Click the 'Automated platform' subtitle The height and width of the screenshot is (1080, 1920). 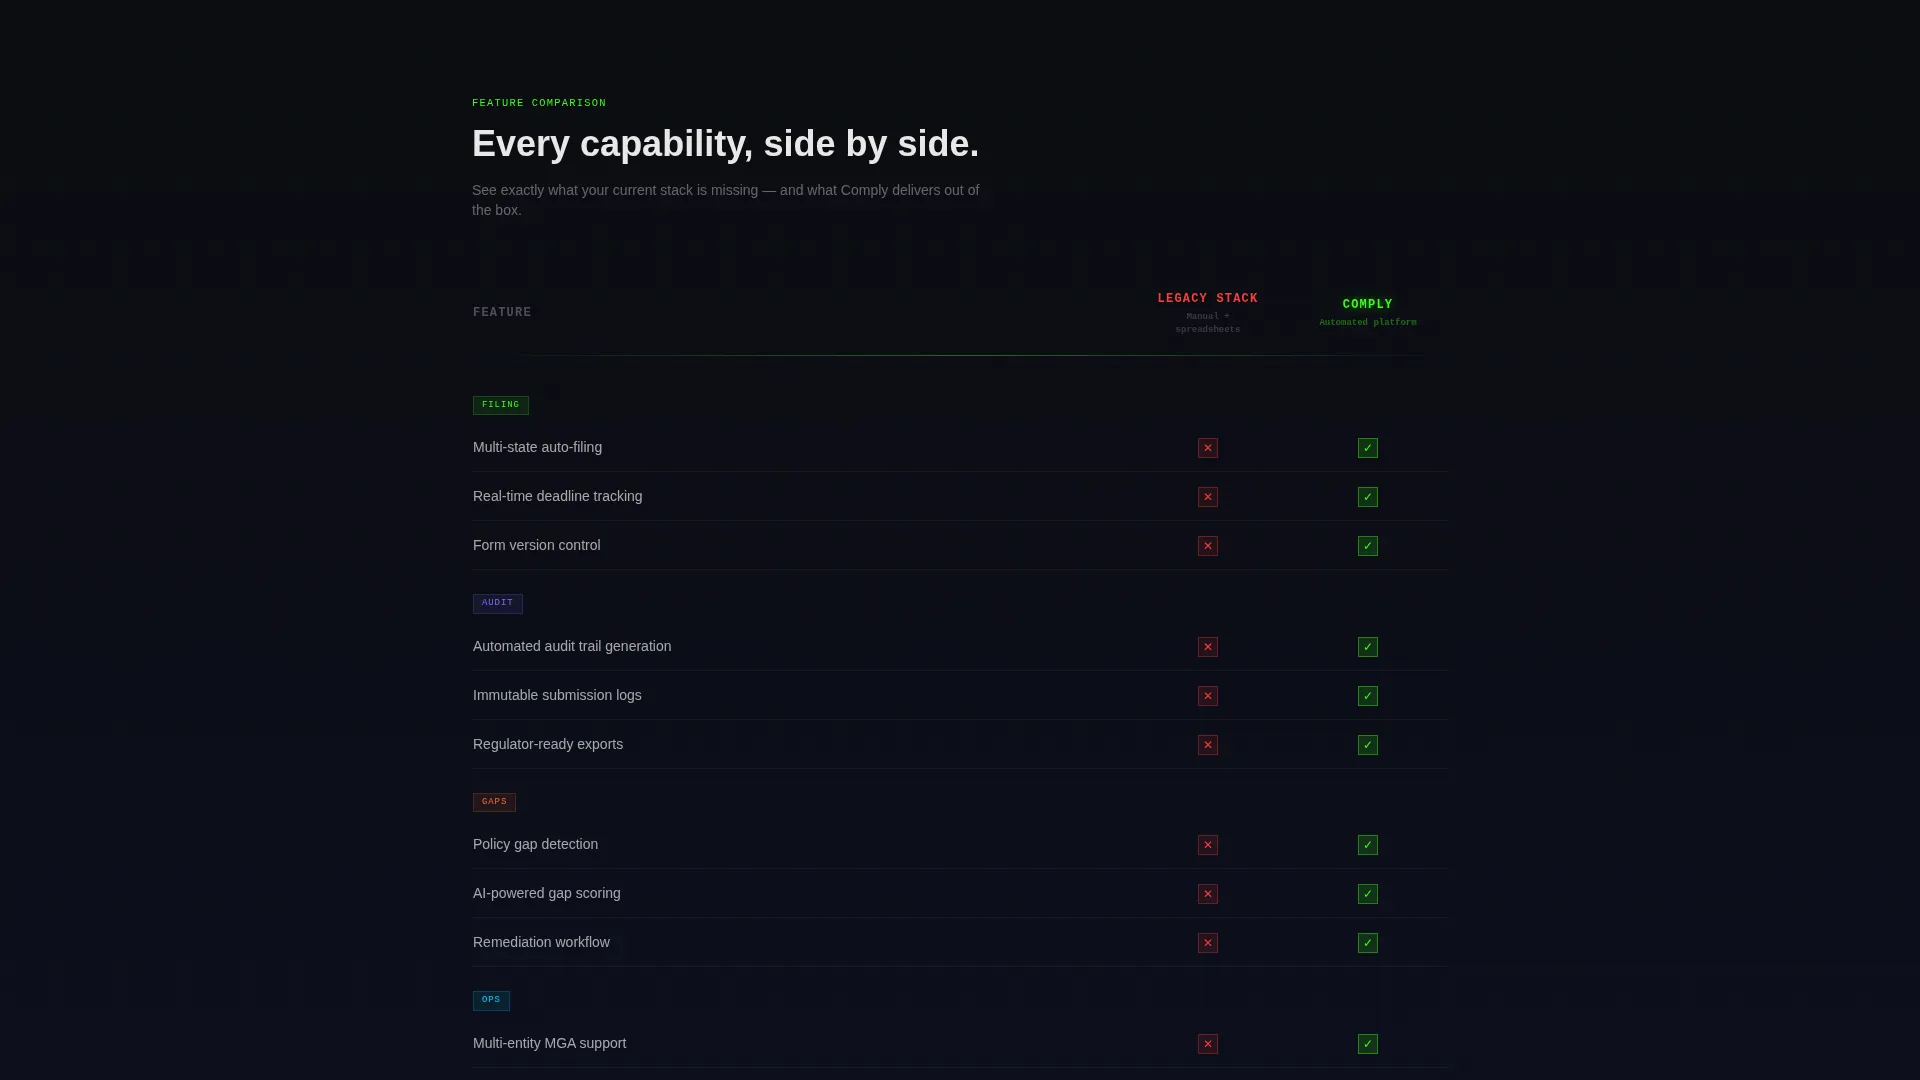point(1368,322)
